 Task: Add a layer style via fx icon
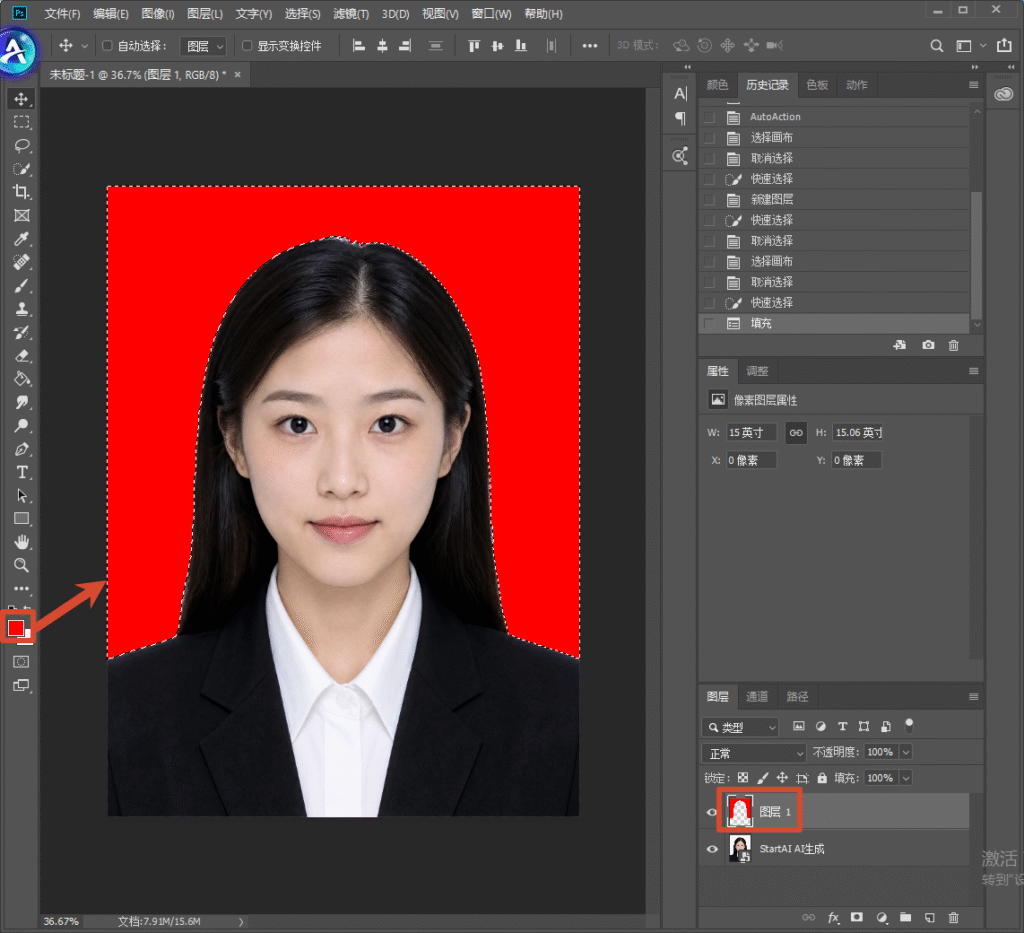(833, 918)
